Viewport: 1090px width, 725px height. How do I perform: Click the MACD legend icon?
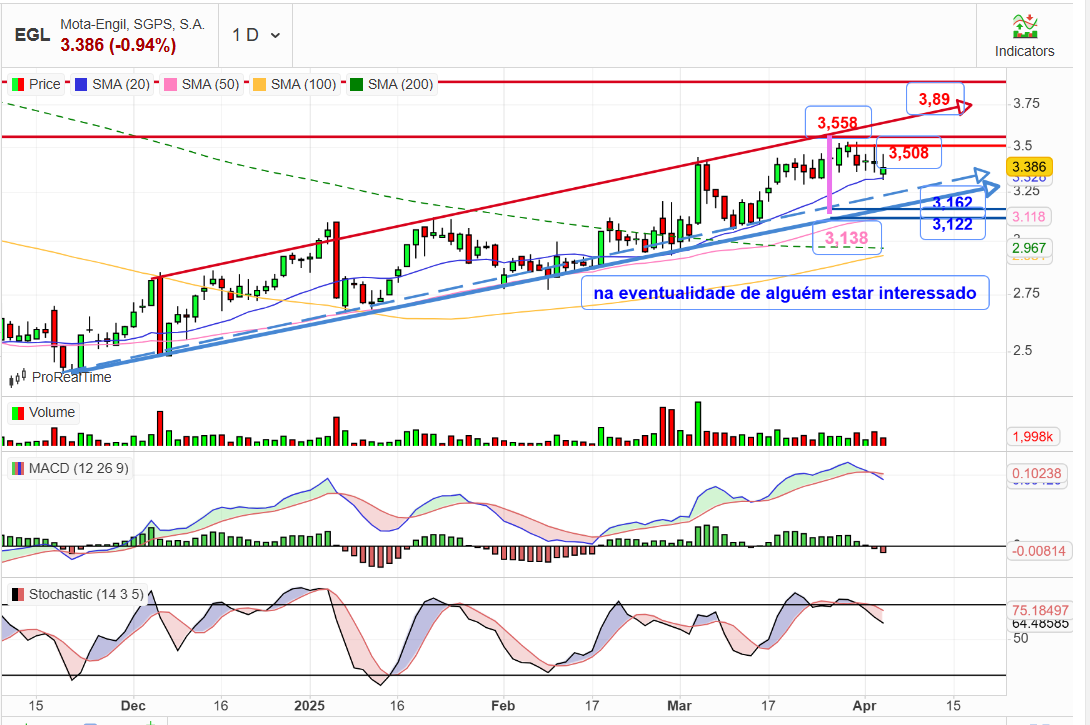(x=18, y=469)
